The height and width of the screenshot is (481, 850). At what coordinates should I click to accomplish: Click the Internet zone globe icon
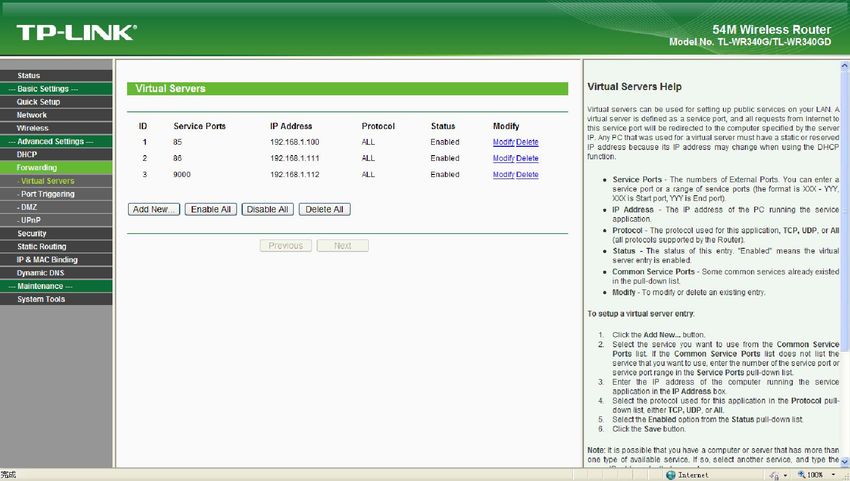pyautogui.click(x=671, y=475)
